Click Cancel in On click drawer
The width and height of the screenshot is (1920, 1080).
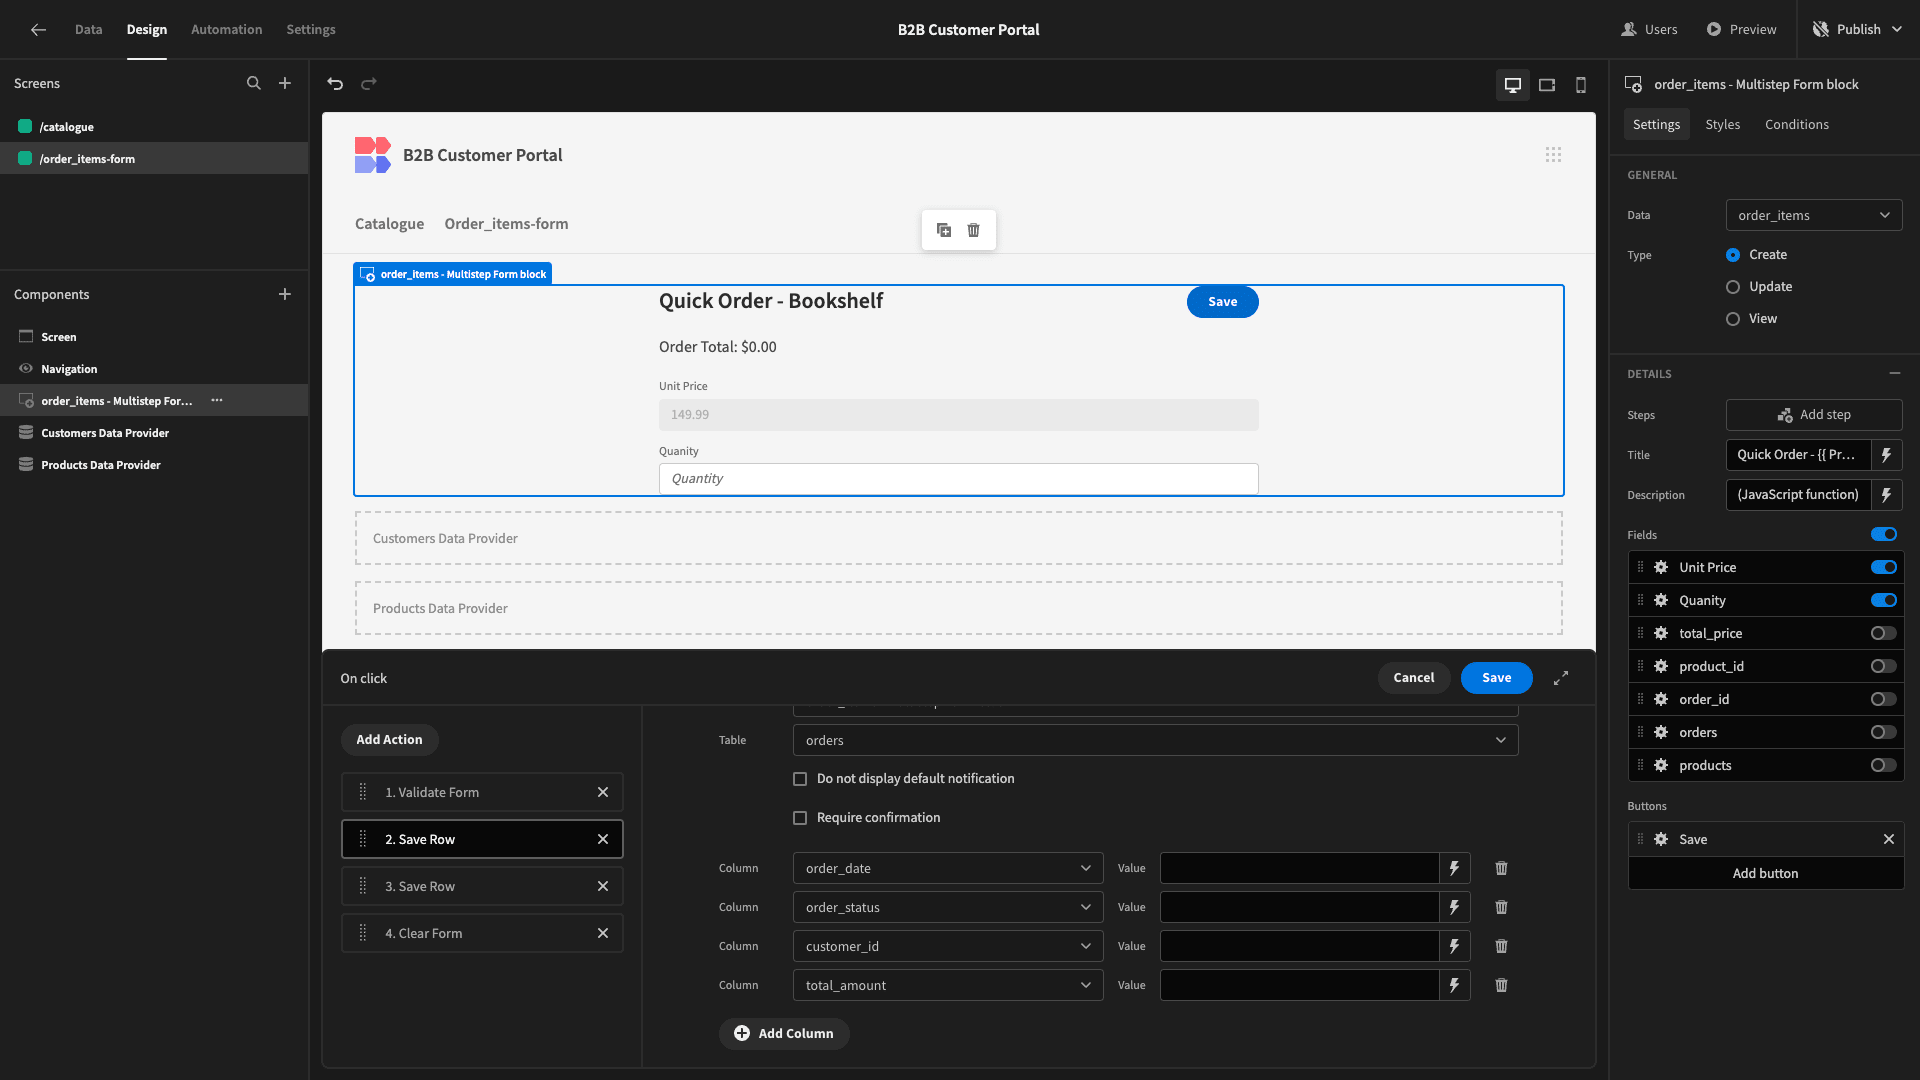click(x=1413, y=678)
